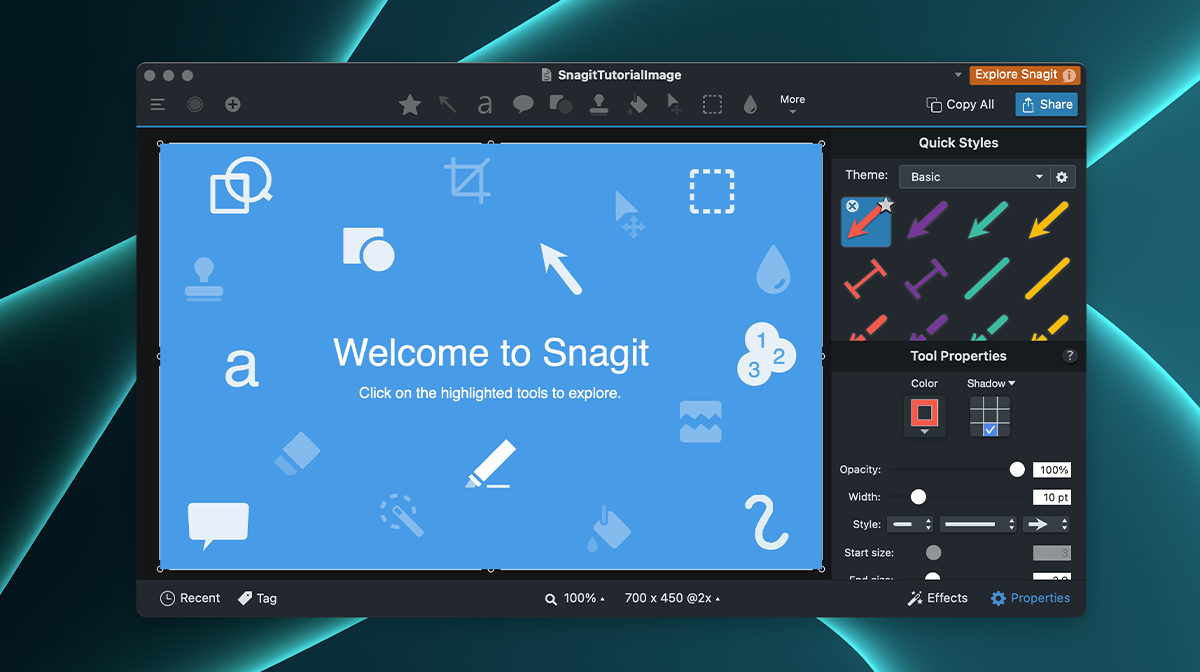Click the Copy All button

pos(960,104)
